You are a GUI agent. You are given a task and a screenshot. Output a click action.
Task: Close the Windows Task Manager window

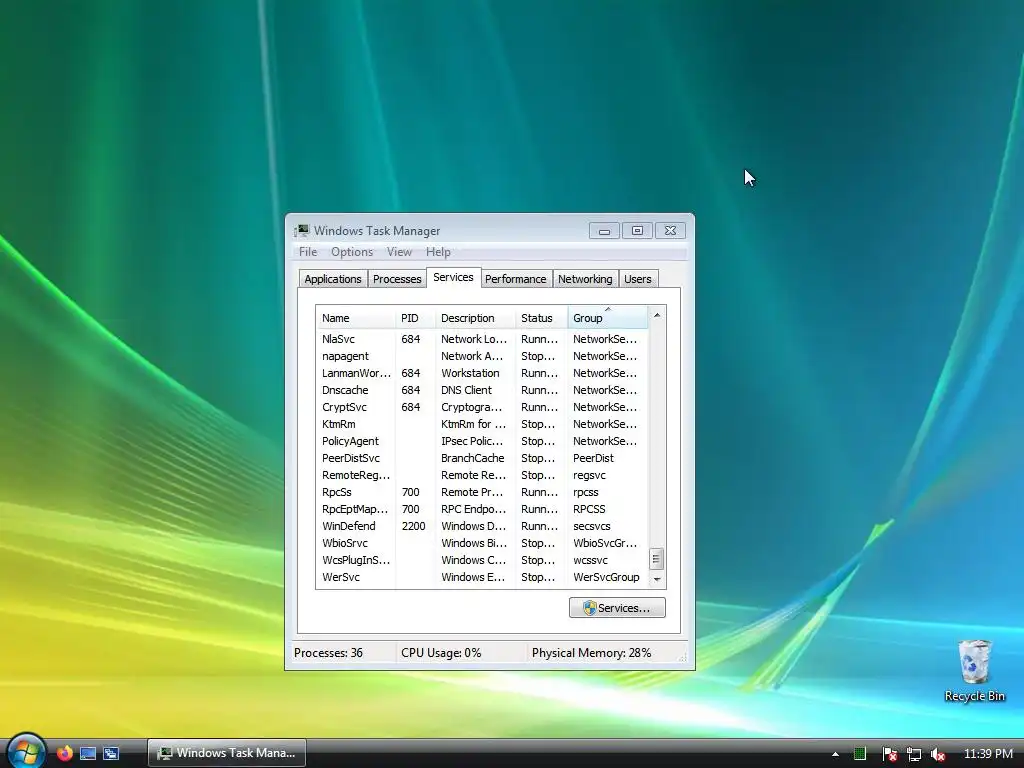[670, 231]
